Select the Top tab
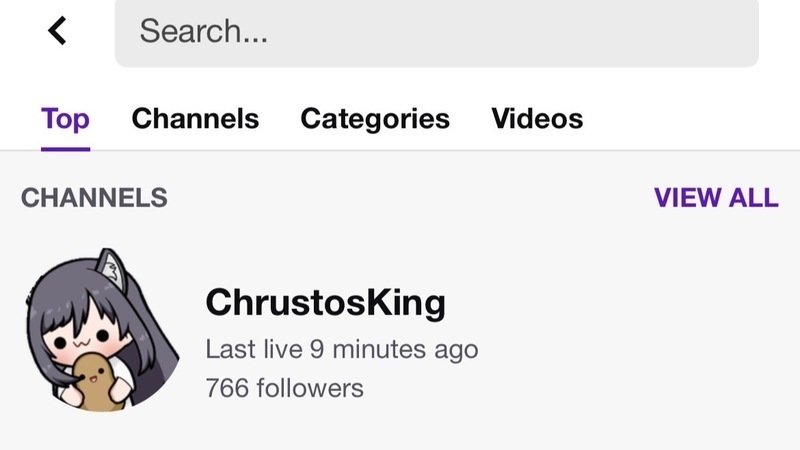This screenshot has height=450, width=800. (x=65, y=119)
